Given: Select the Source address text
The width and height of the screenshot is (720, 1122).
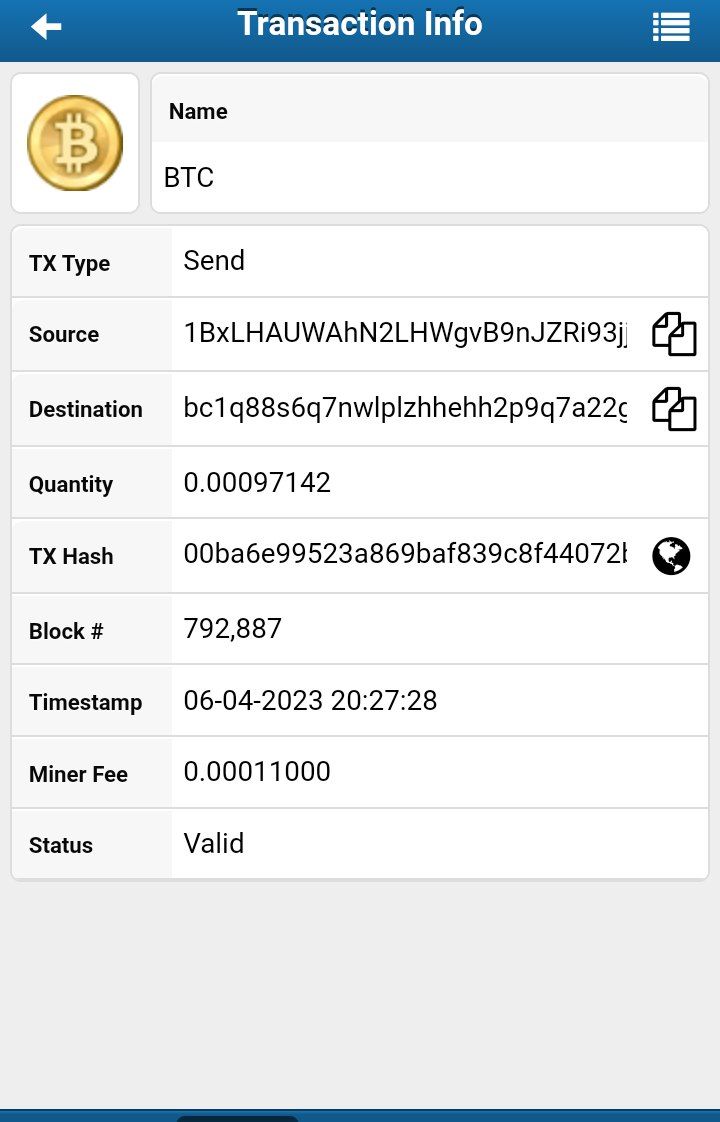Looking at the screenshot, I should [405, 333].
